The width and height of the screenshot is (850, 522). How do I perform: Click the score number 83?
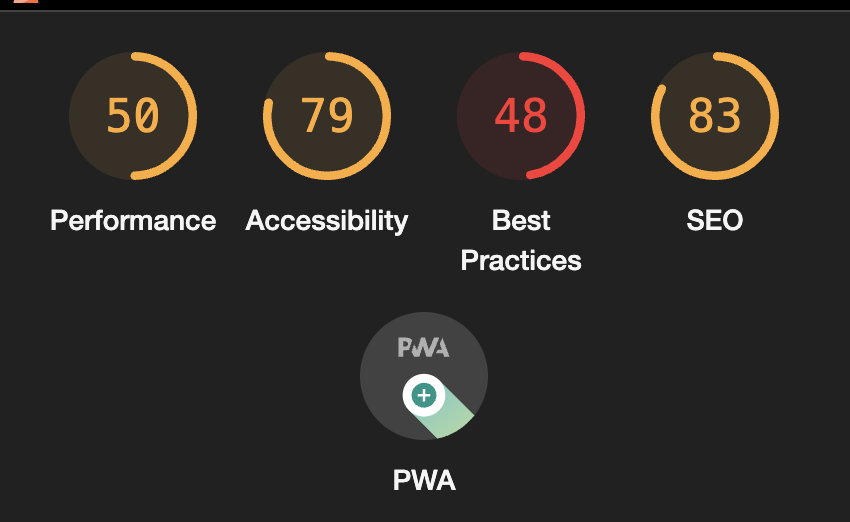point(715,115)
